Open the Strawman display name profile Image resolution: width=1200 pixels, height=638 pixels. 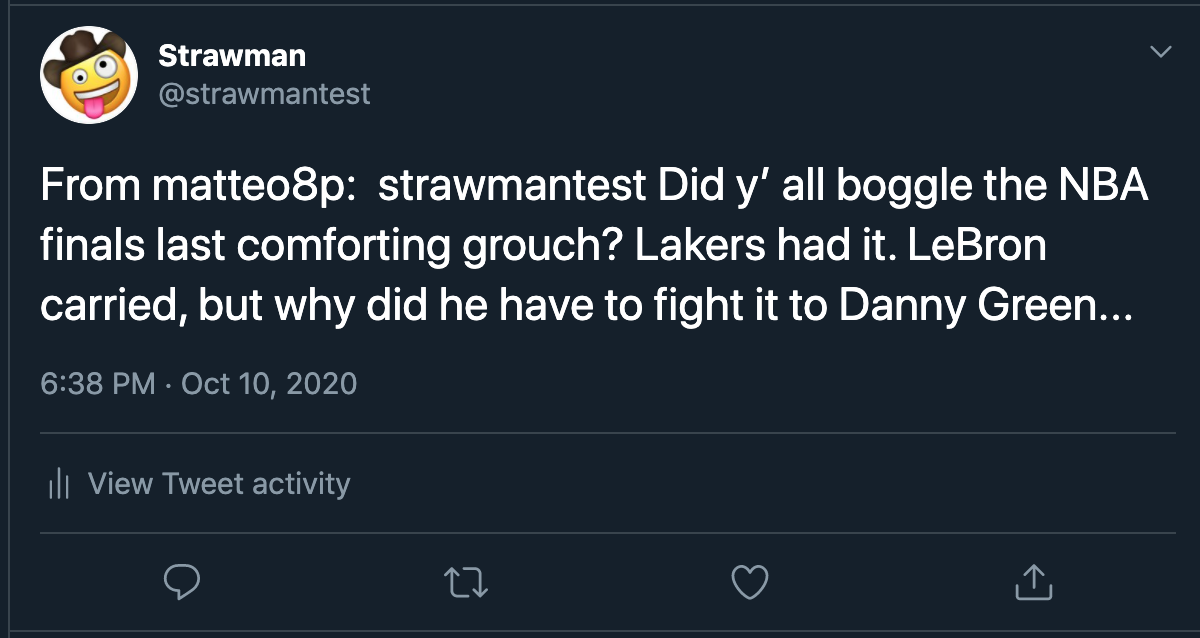point(232,55)
